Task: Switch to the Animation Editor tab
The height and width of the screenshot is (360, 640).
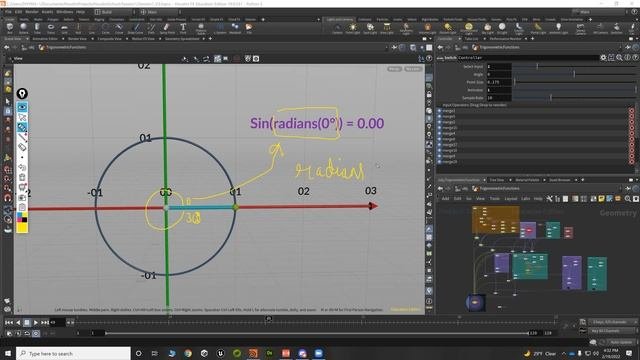Action: click(45, 39)
